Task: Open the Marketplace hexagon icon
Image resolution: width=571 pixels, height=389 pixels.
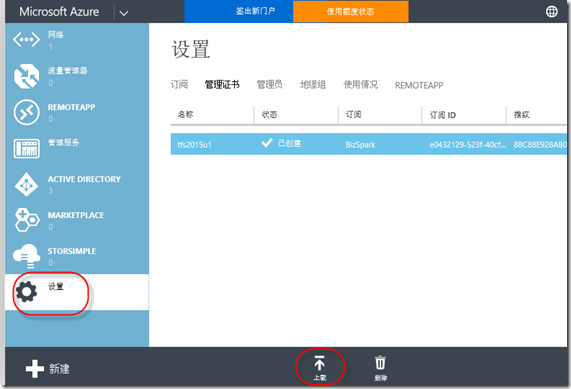Action: pyautogui.click(x=27, y=220)
